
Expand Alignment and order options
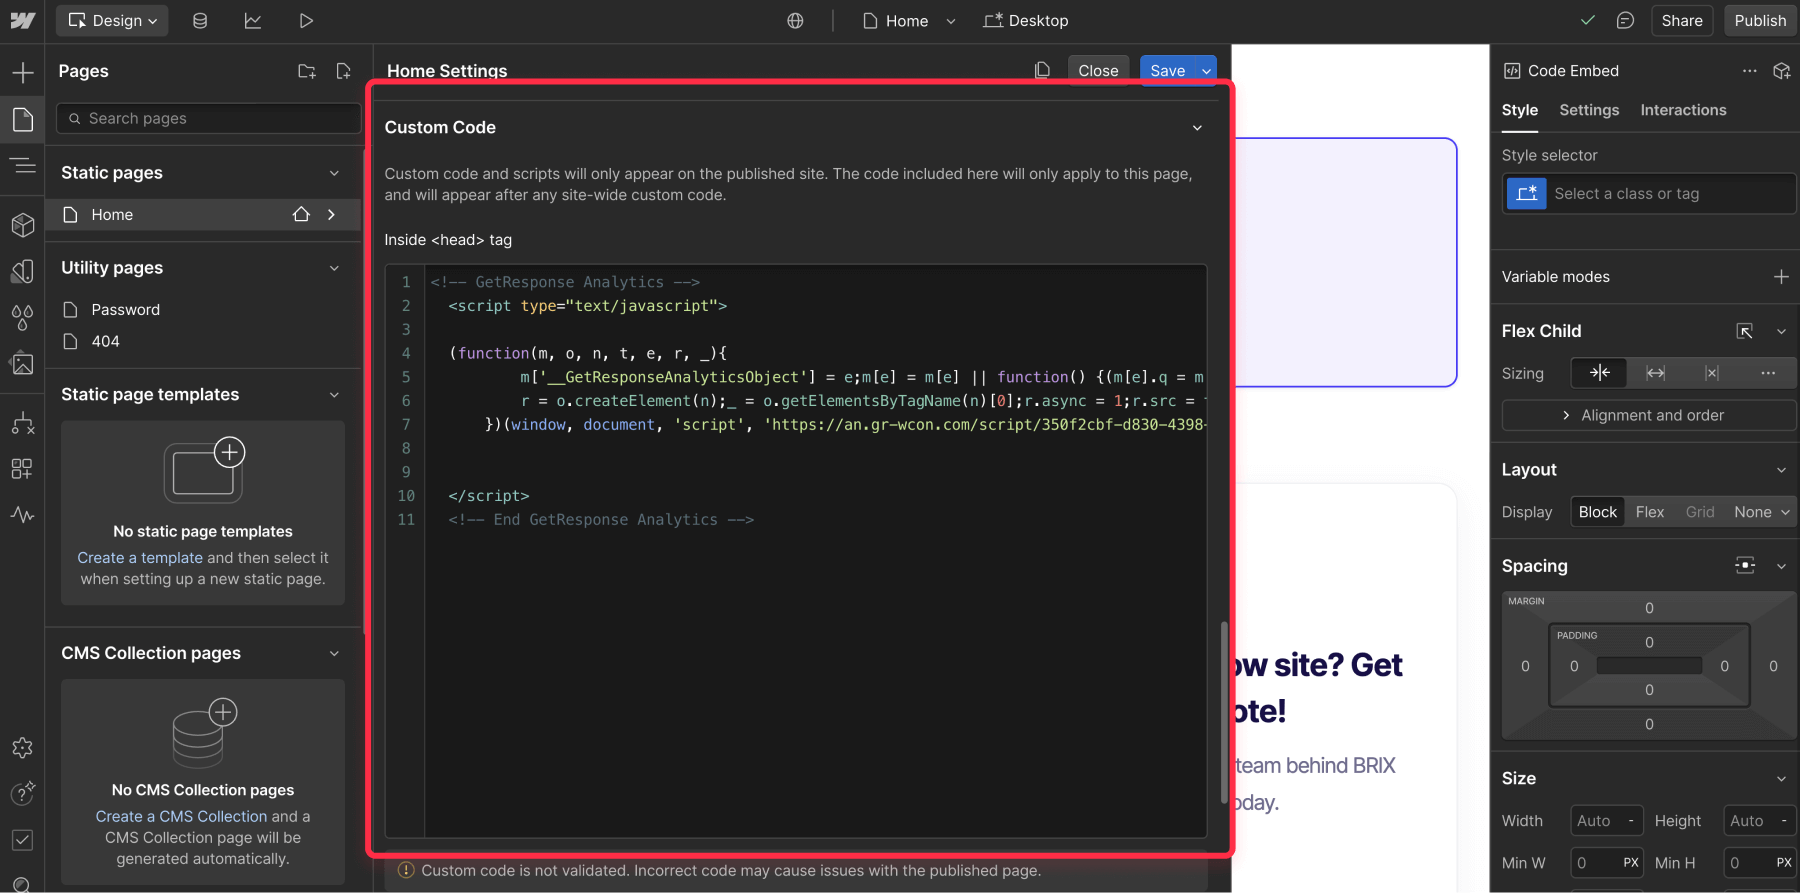click(1648, 415)
